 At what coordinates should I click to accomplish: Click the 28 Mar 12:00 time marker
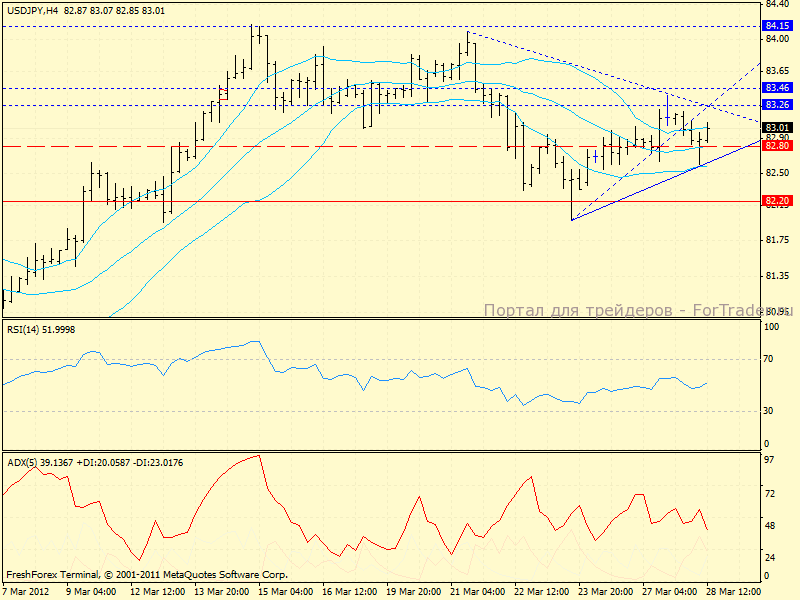732,591
